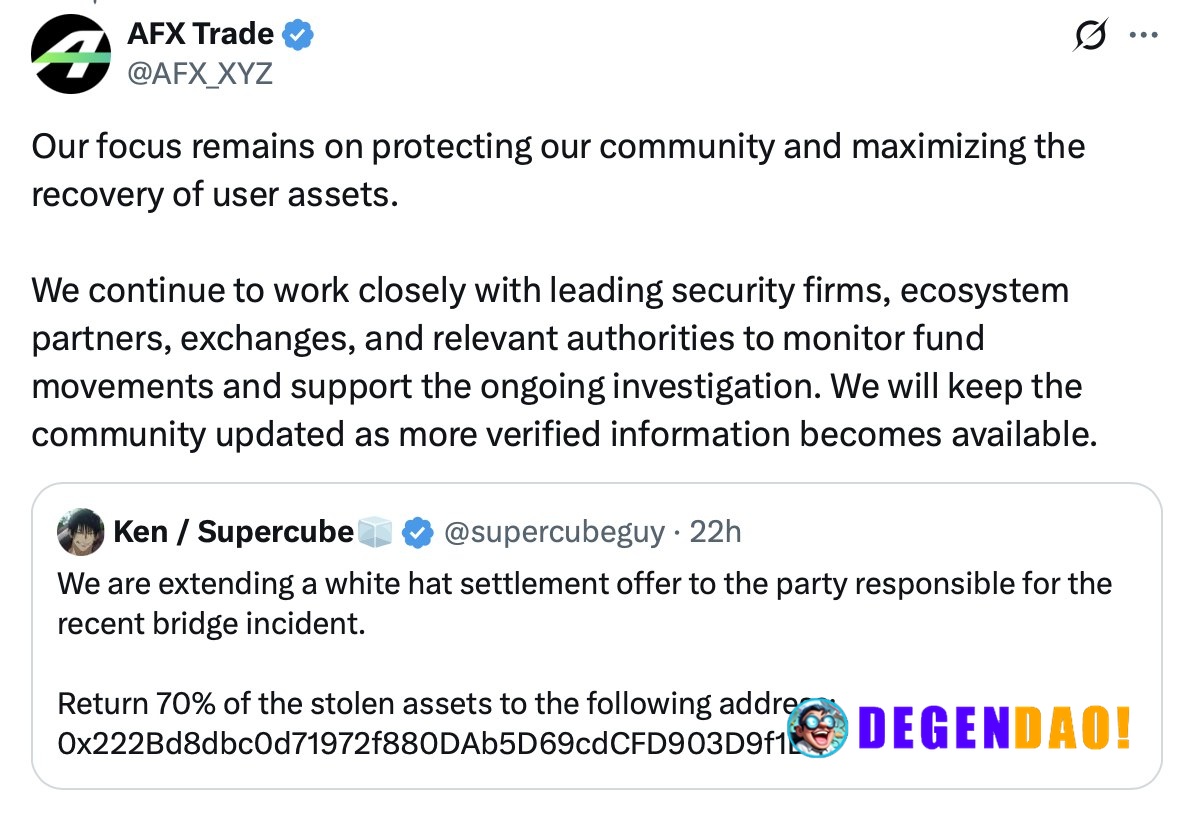Open the three-dot more options menu

tap(1143, 35)
